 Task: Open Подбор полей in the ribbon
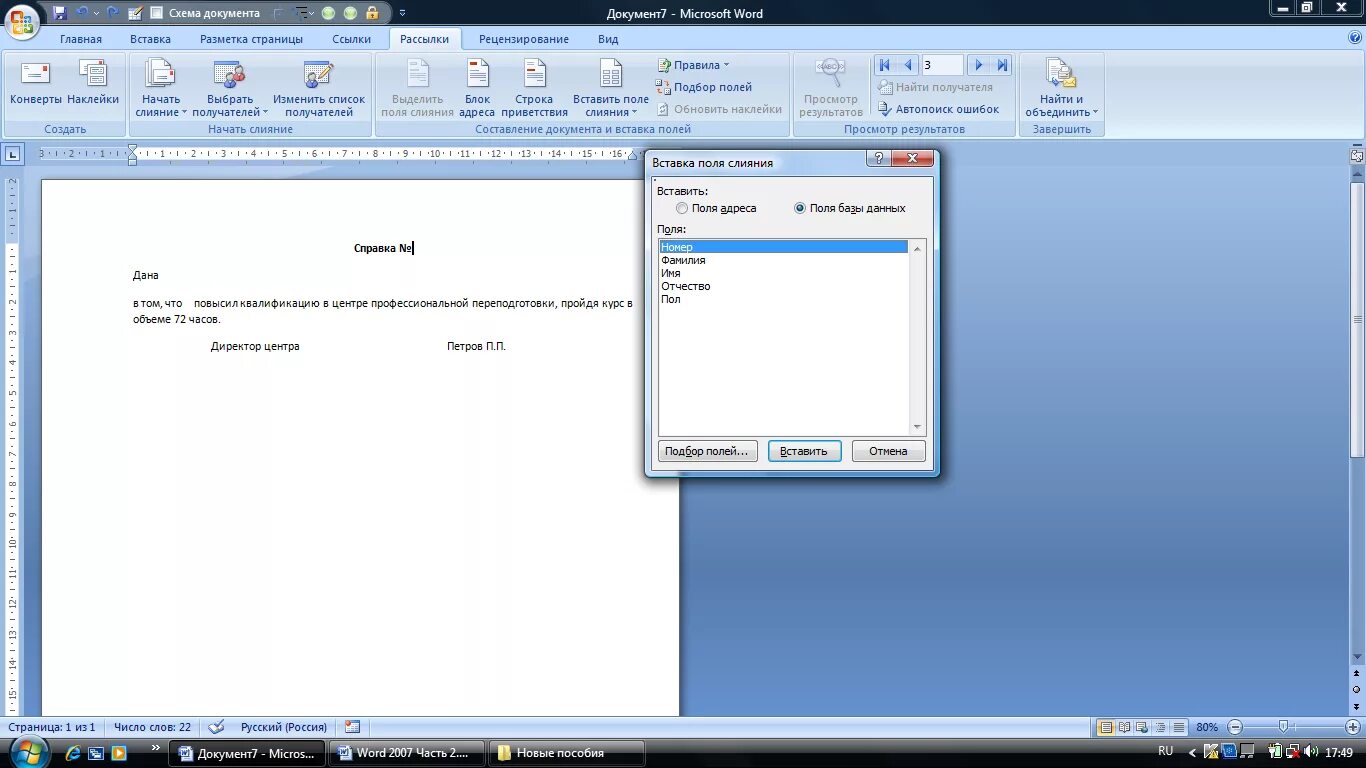[x=704, y=87]
